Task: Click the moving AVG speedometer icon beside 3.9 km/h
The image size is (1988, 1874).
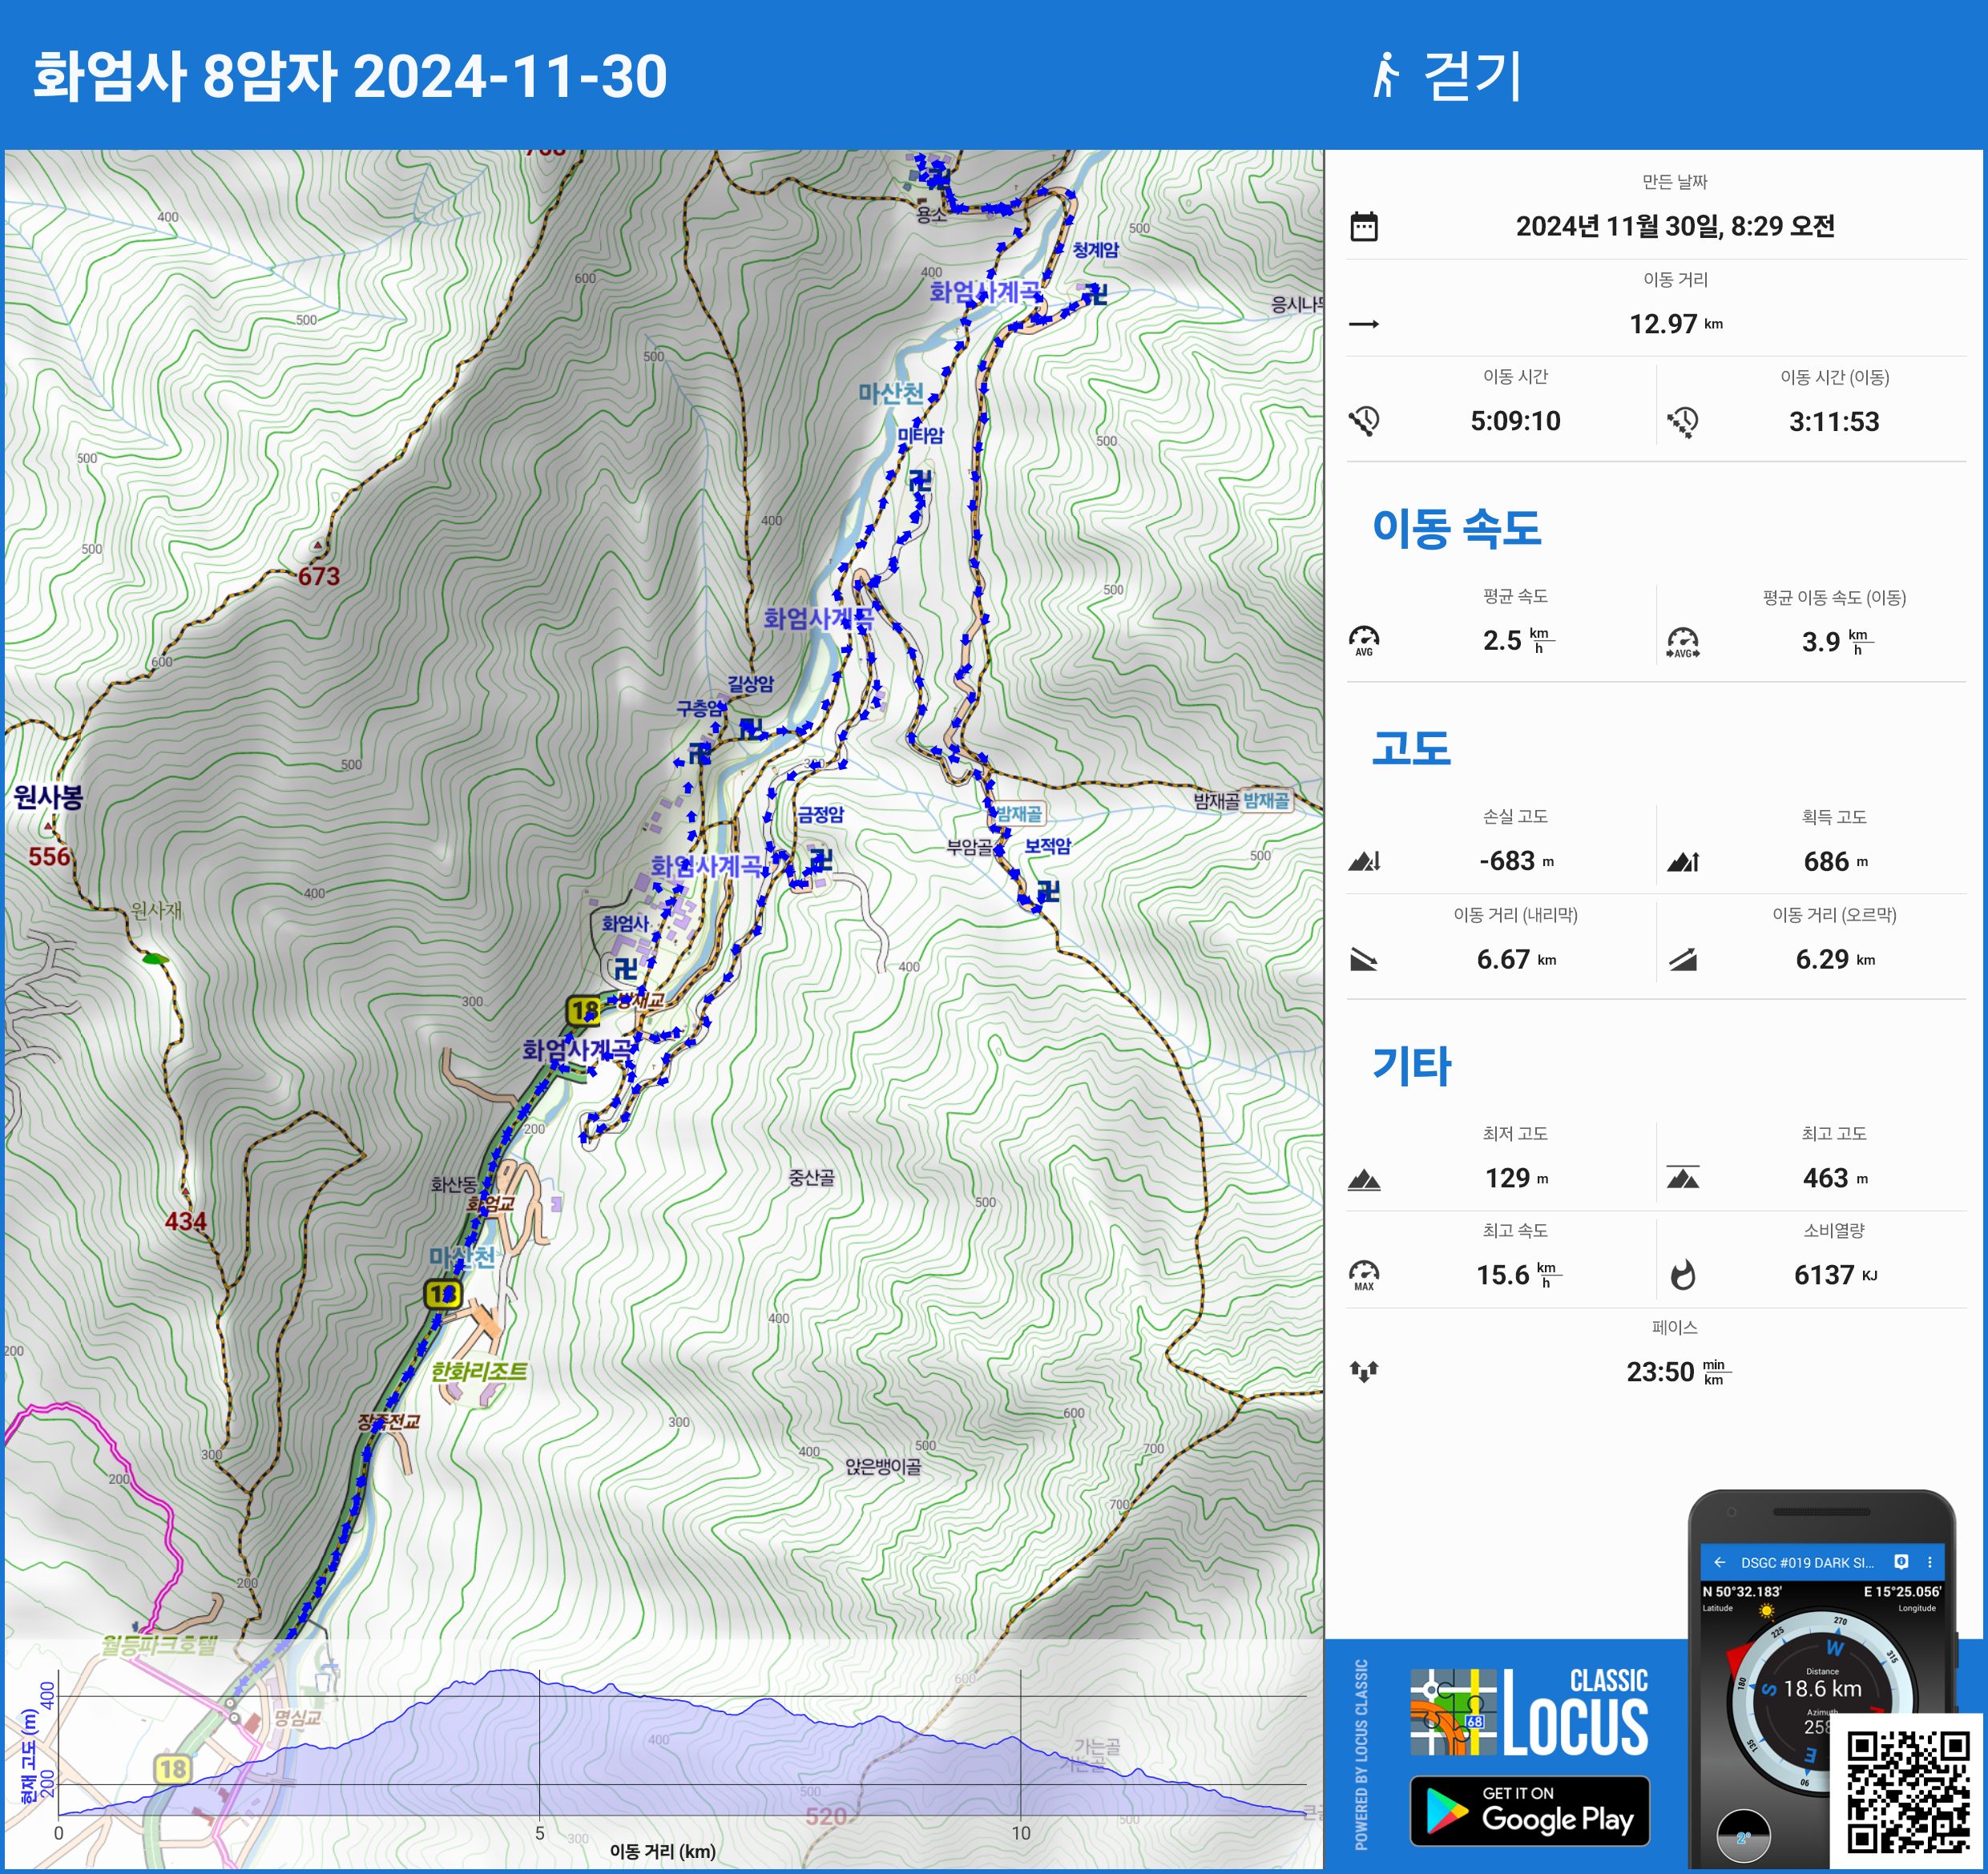Action: [x=1683, y=642]
